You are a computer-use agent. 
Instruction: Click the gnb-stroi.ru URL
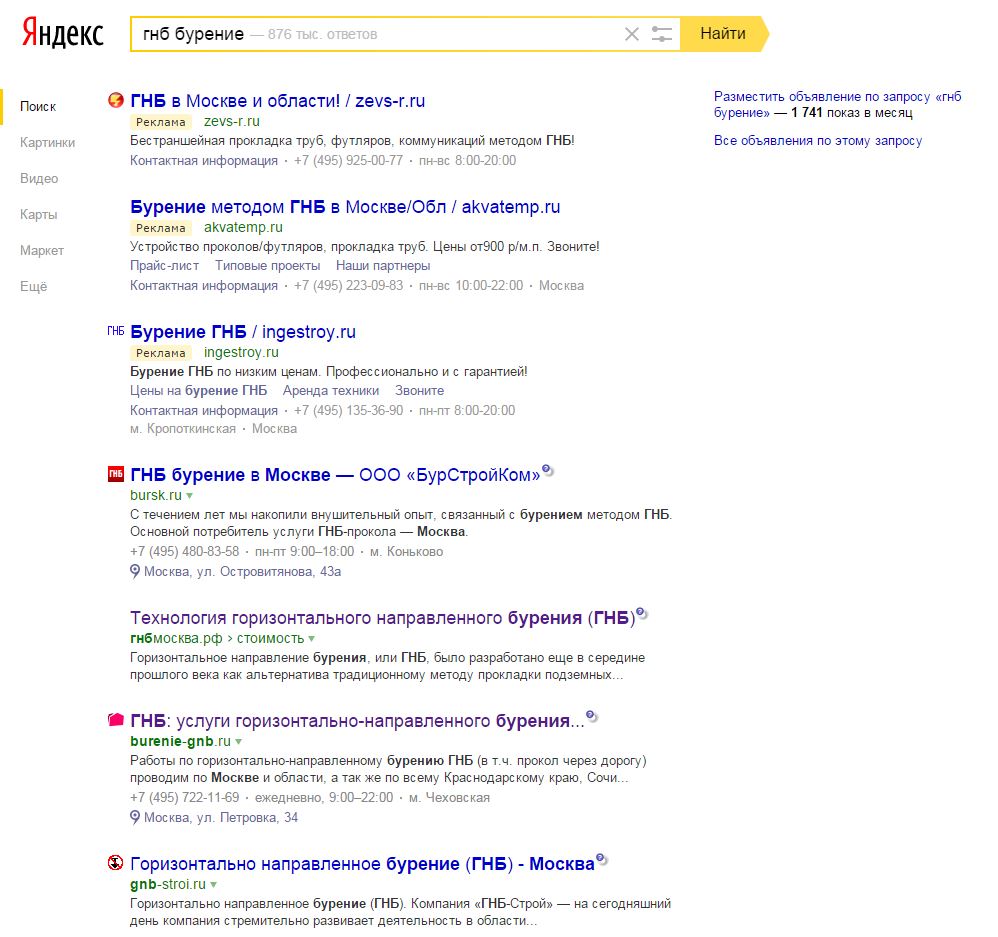(168, 884)
